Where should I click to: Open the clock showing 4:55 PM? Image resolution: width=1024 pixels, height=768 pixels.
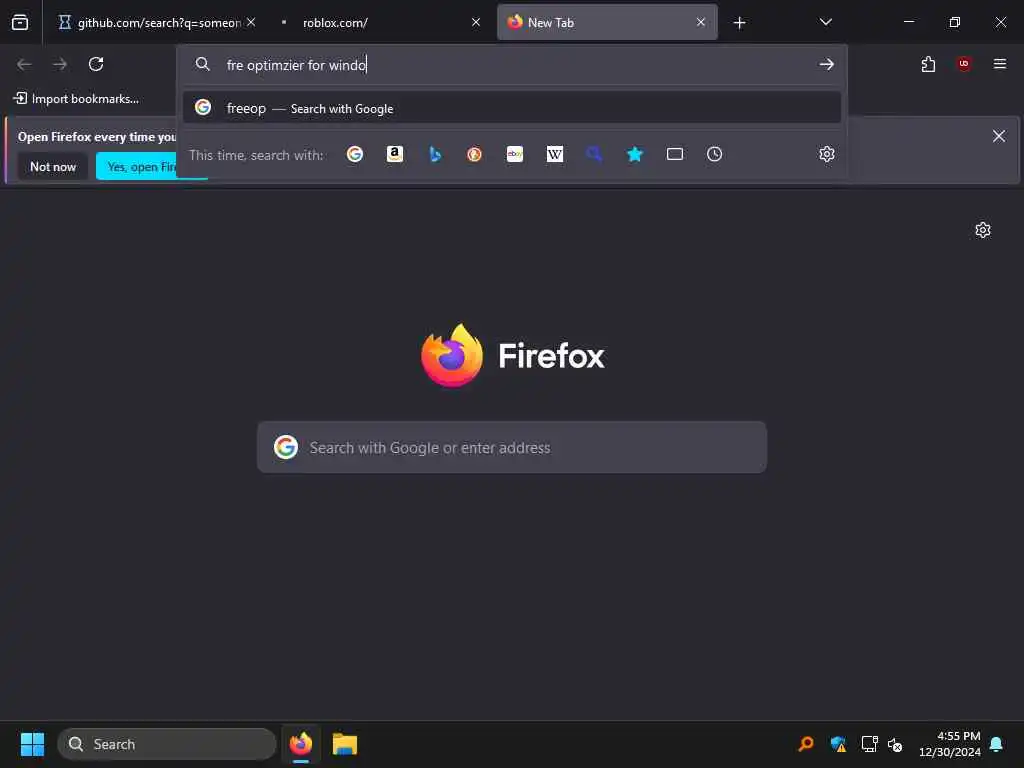[950, 744]
